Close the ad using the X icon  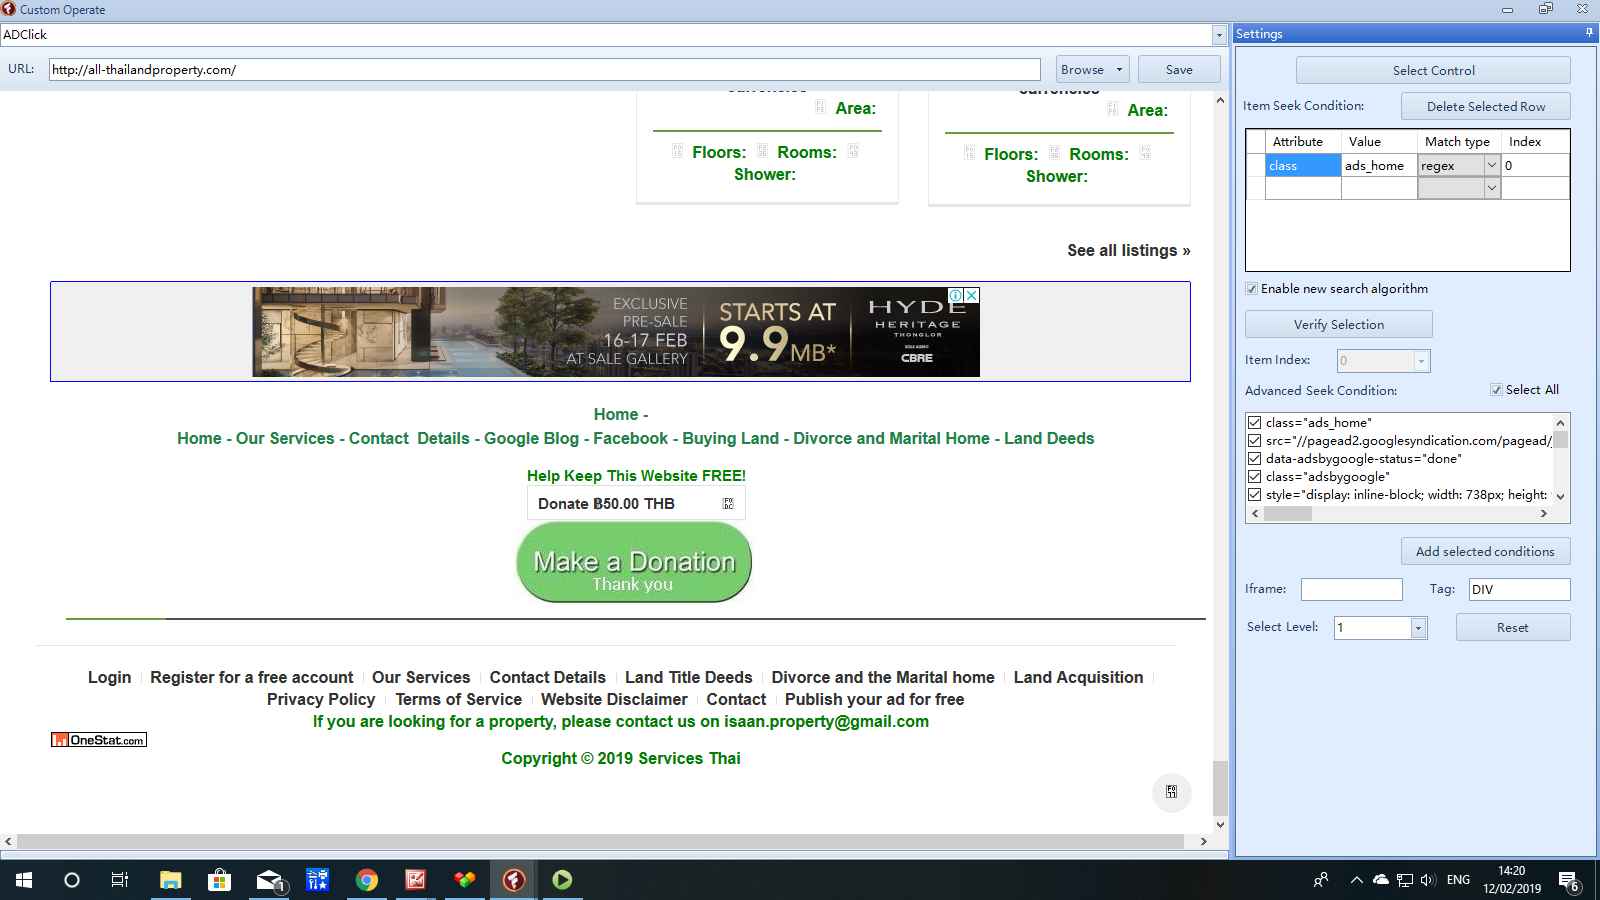(x=971, y=296)
